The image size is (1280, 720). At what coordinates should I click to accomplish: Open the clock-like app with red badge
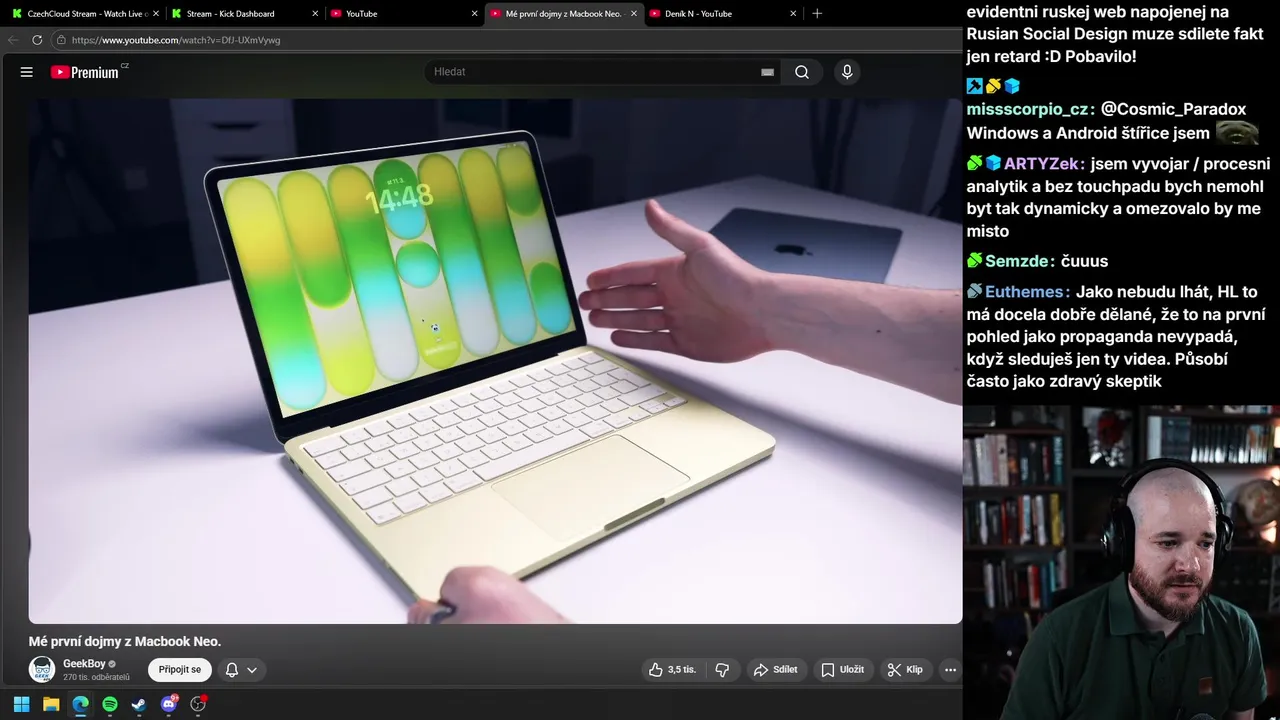click(x=198, y=704)
